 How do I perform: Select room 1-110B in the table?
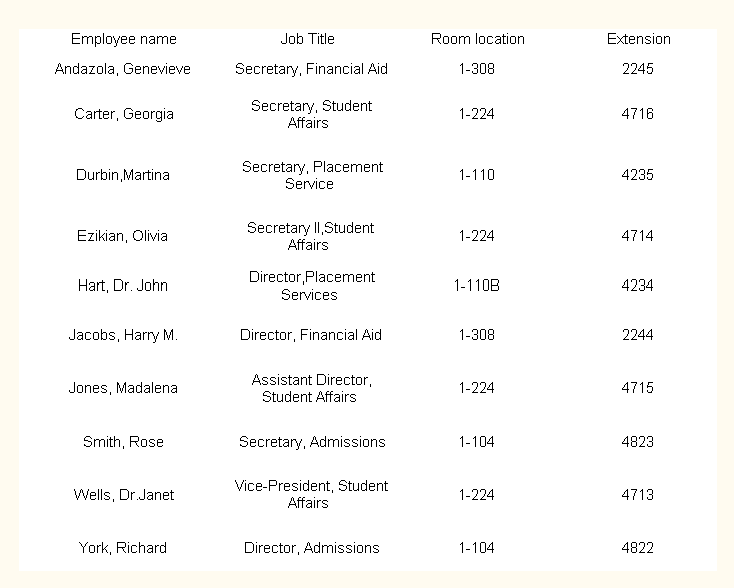[x=476, y=285]
